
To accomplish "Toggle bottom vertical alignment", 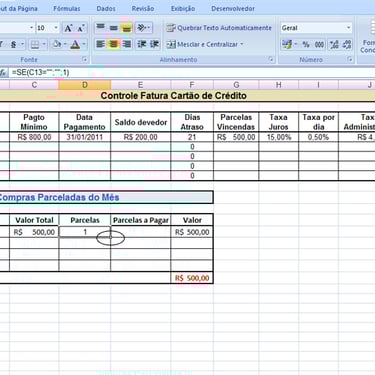I will point(126,28).
